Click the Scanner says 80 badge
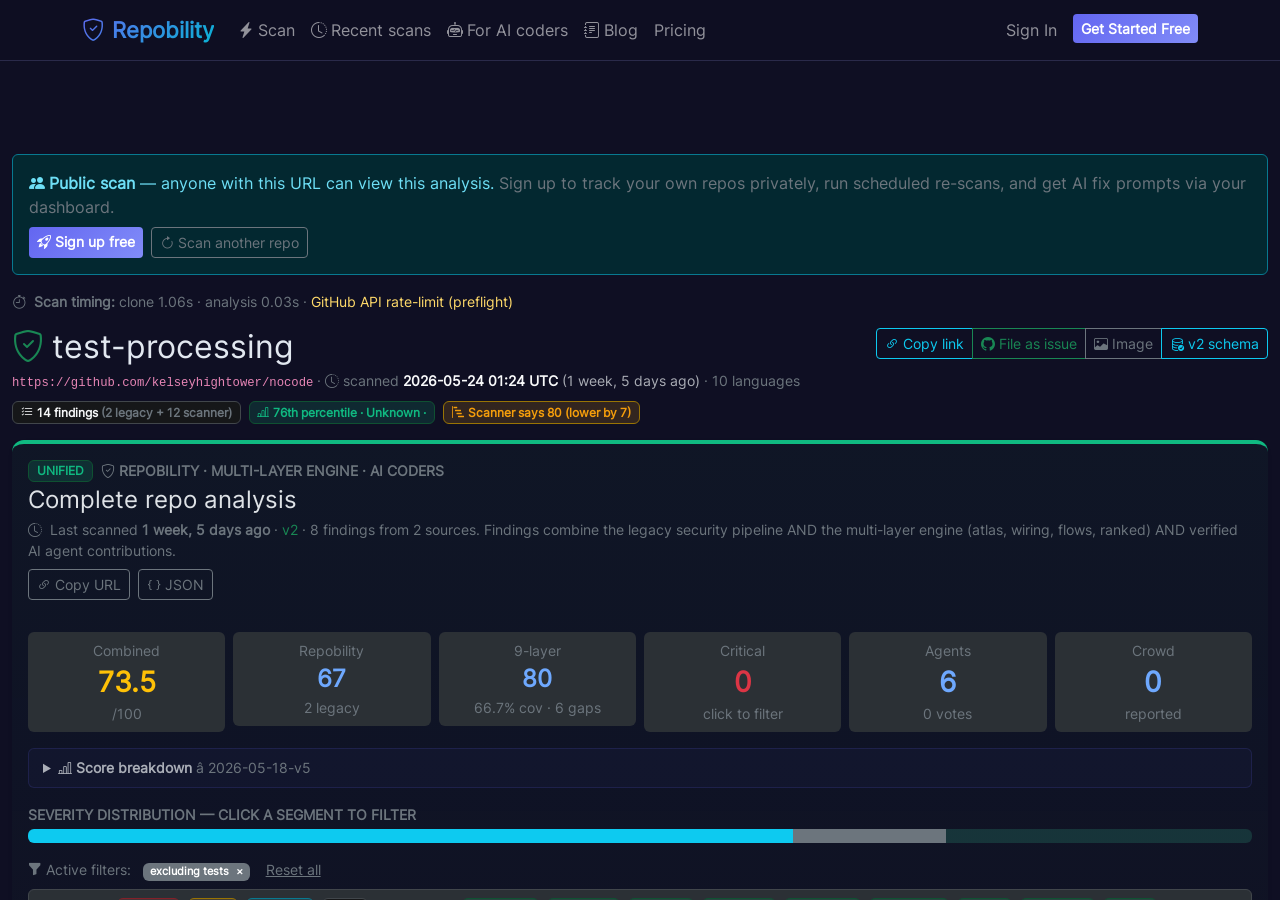 click(x=541, y=412)
